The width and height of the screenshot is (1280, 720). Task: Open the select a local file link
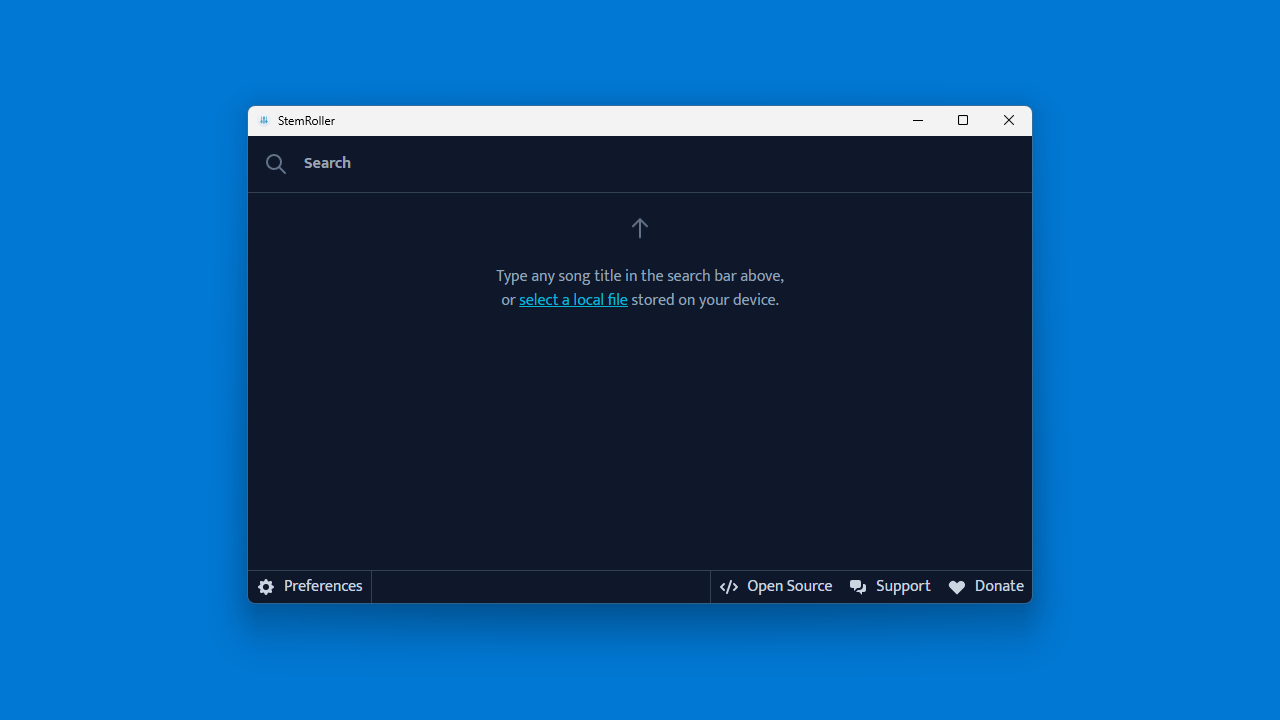[x=573, y=300]
